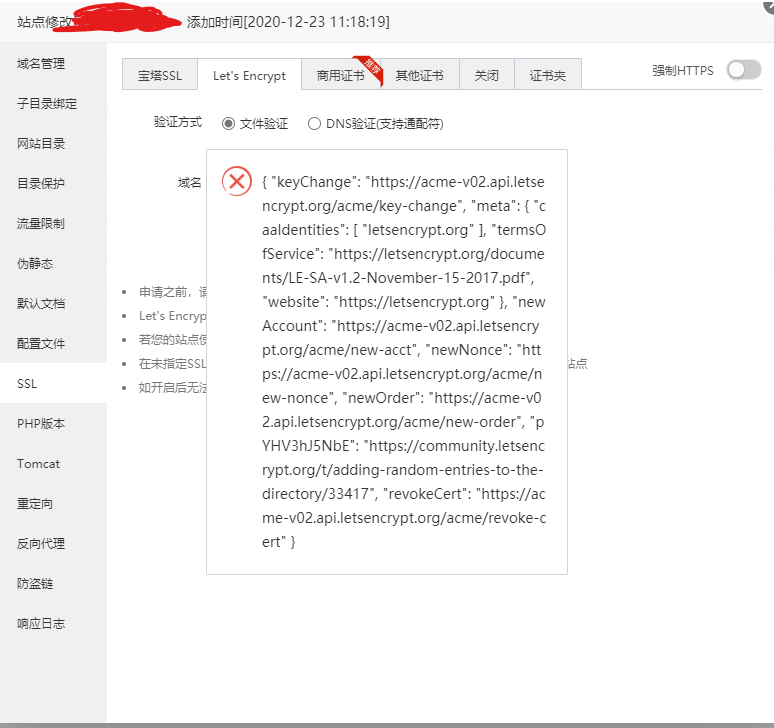Close the site modification dialog
The height and width of the screenshot is (728, 774).
pos(769,6)
